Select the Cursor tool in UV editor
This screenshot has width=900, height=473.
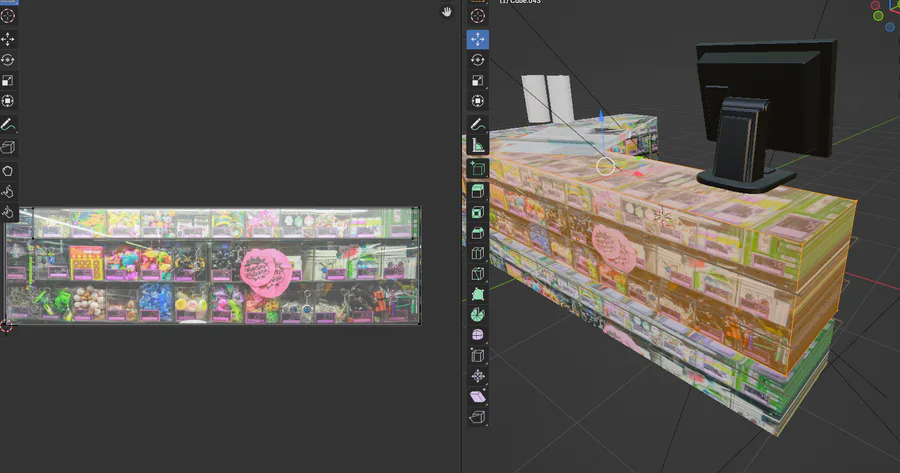(x=7, y=15)
